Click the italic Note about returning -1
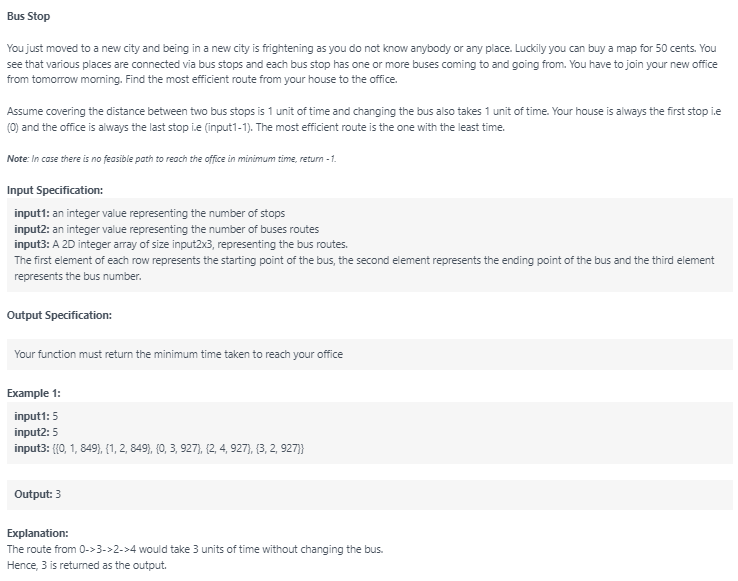Viewport: 738px width, 581px height. [x=171, y=159]
